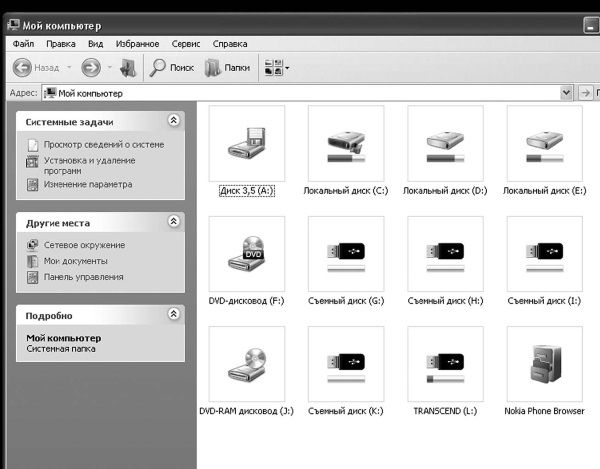
Task: Open Панель управления link
Action: pyautogui.click(x=83, y=277)
